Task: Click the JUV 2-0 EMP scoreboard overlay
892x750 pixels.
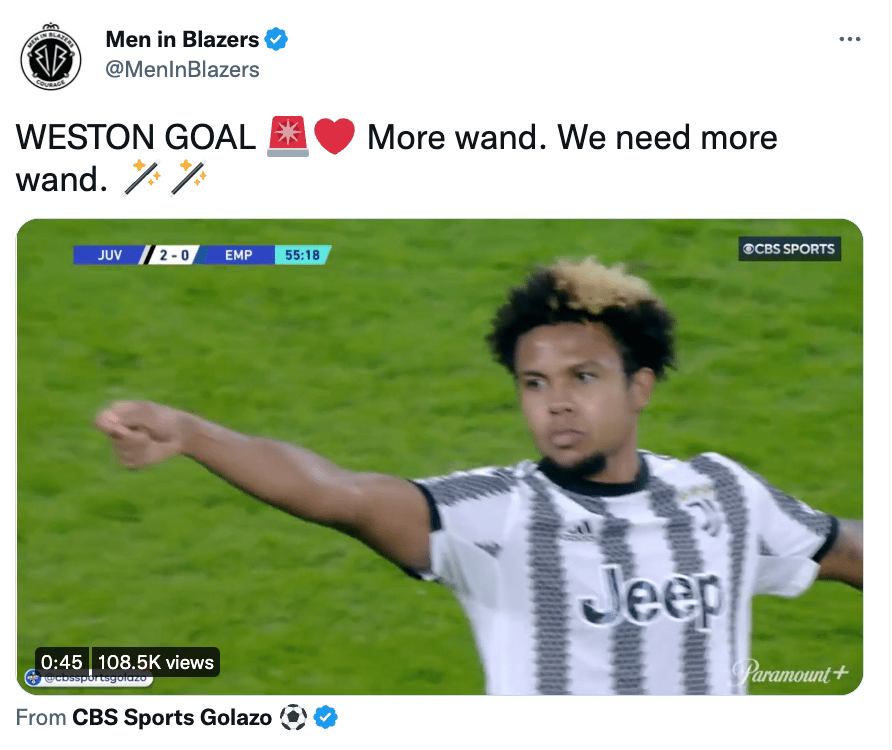Action: tap(174, 254)
